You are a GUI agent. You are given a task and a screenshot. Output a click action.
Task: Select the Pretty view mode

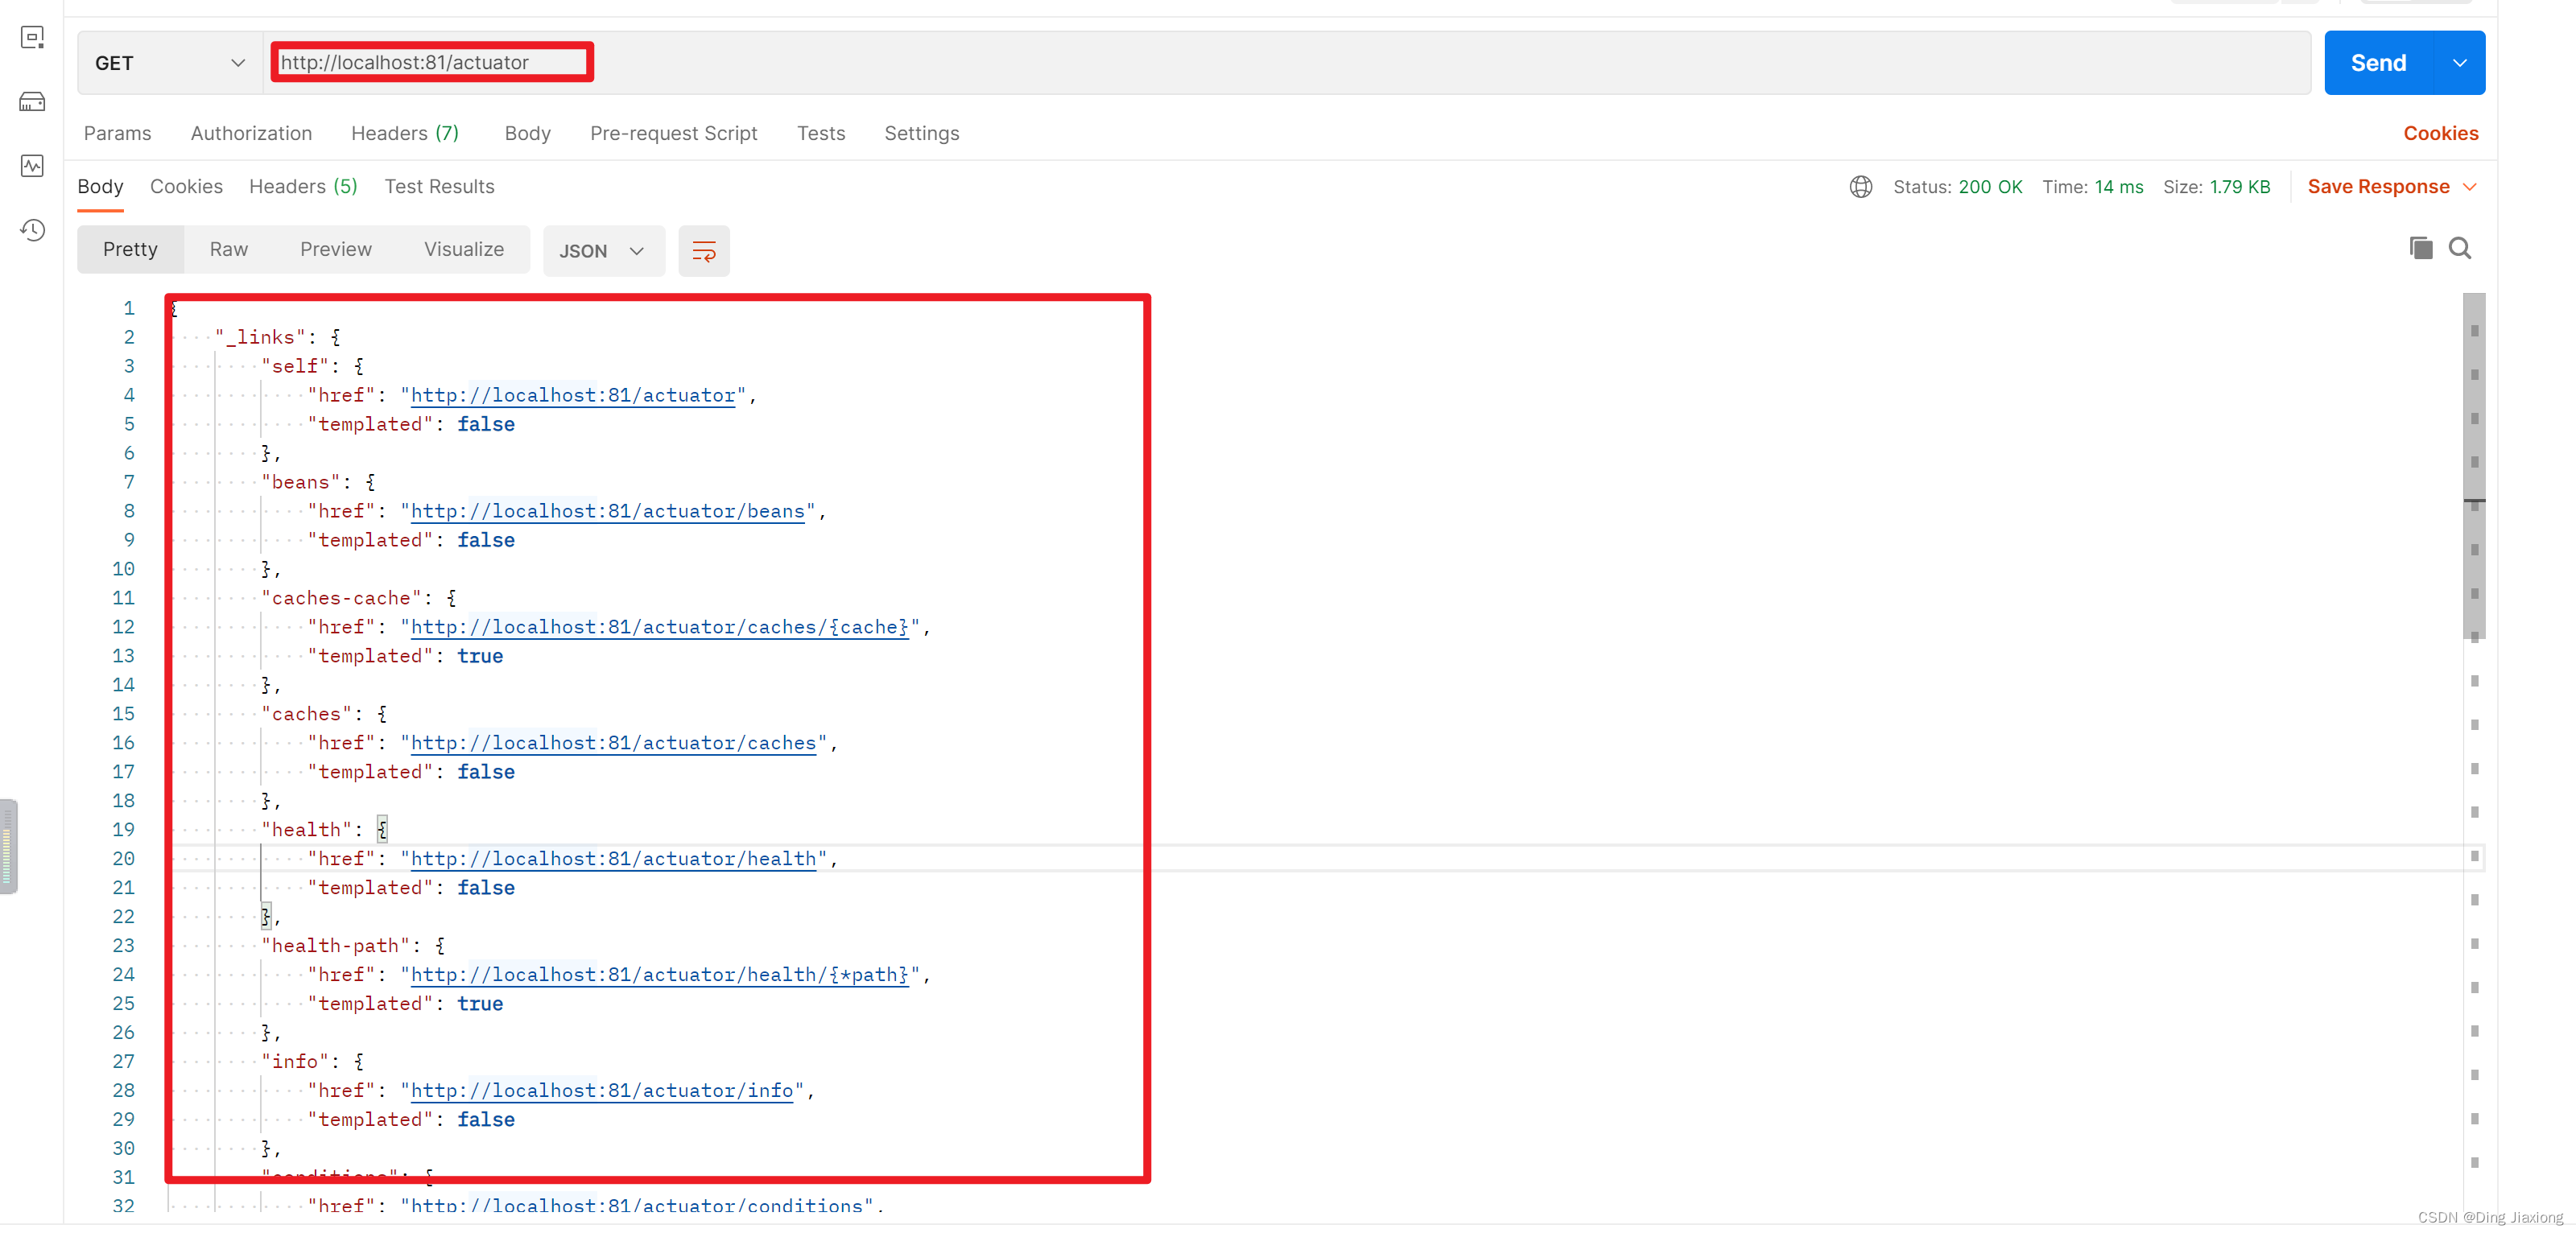(x=130, y=250)
